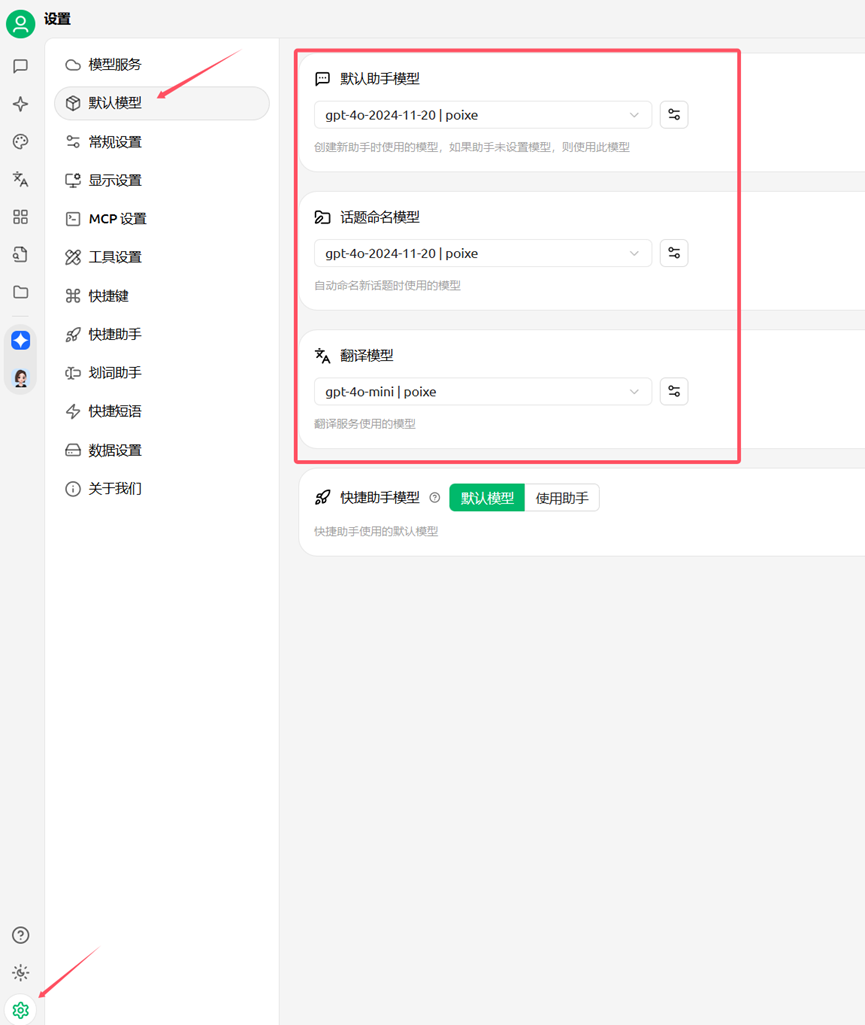The height and width of the screenshot is (1025, 865).
Task: Select 使用助手 option for quick assistant
Action: pos(562,498)
